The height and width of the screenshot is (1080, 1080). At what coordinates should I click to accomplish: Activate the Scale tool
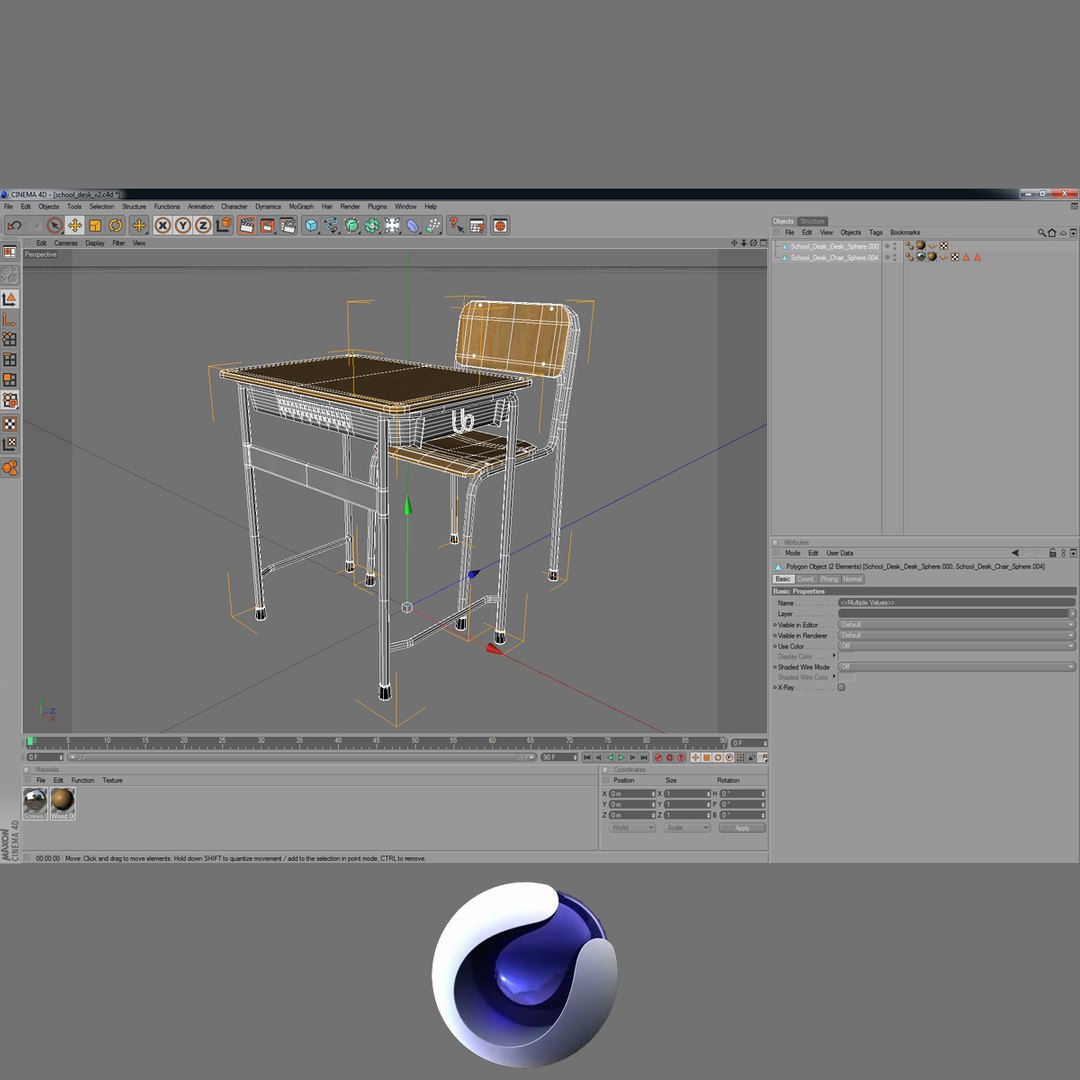coord(95,225)
